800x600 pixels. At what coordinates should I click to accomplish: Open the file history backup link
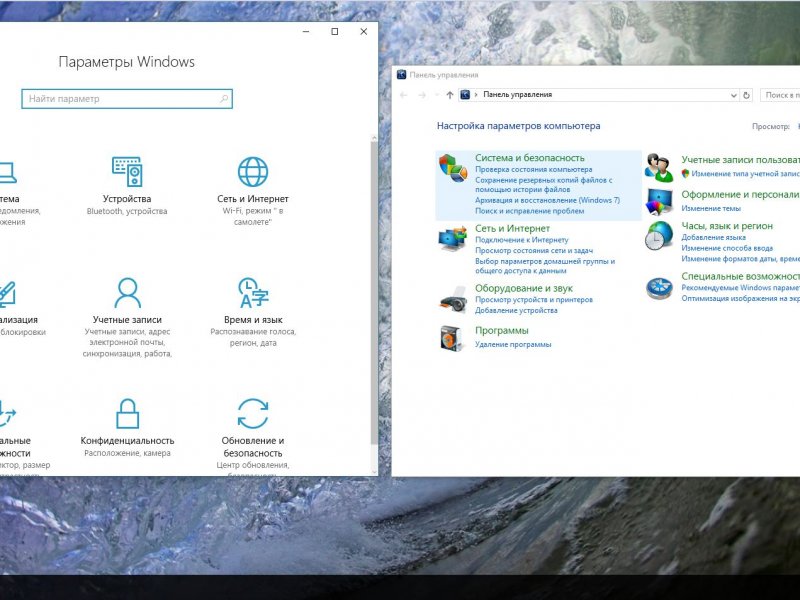point(544,185)
